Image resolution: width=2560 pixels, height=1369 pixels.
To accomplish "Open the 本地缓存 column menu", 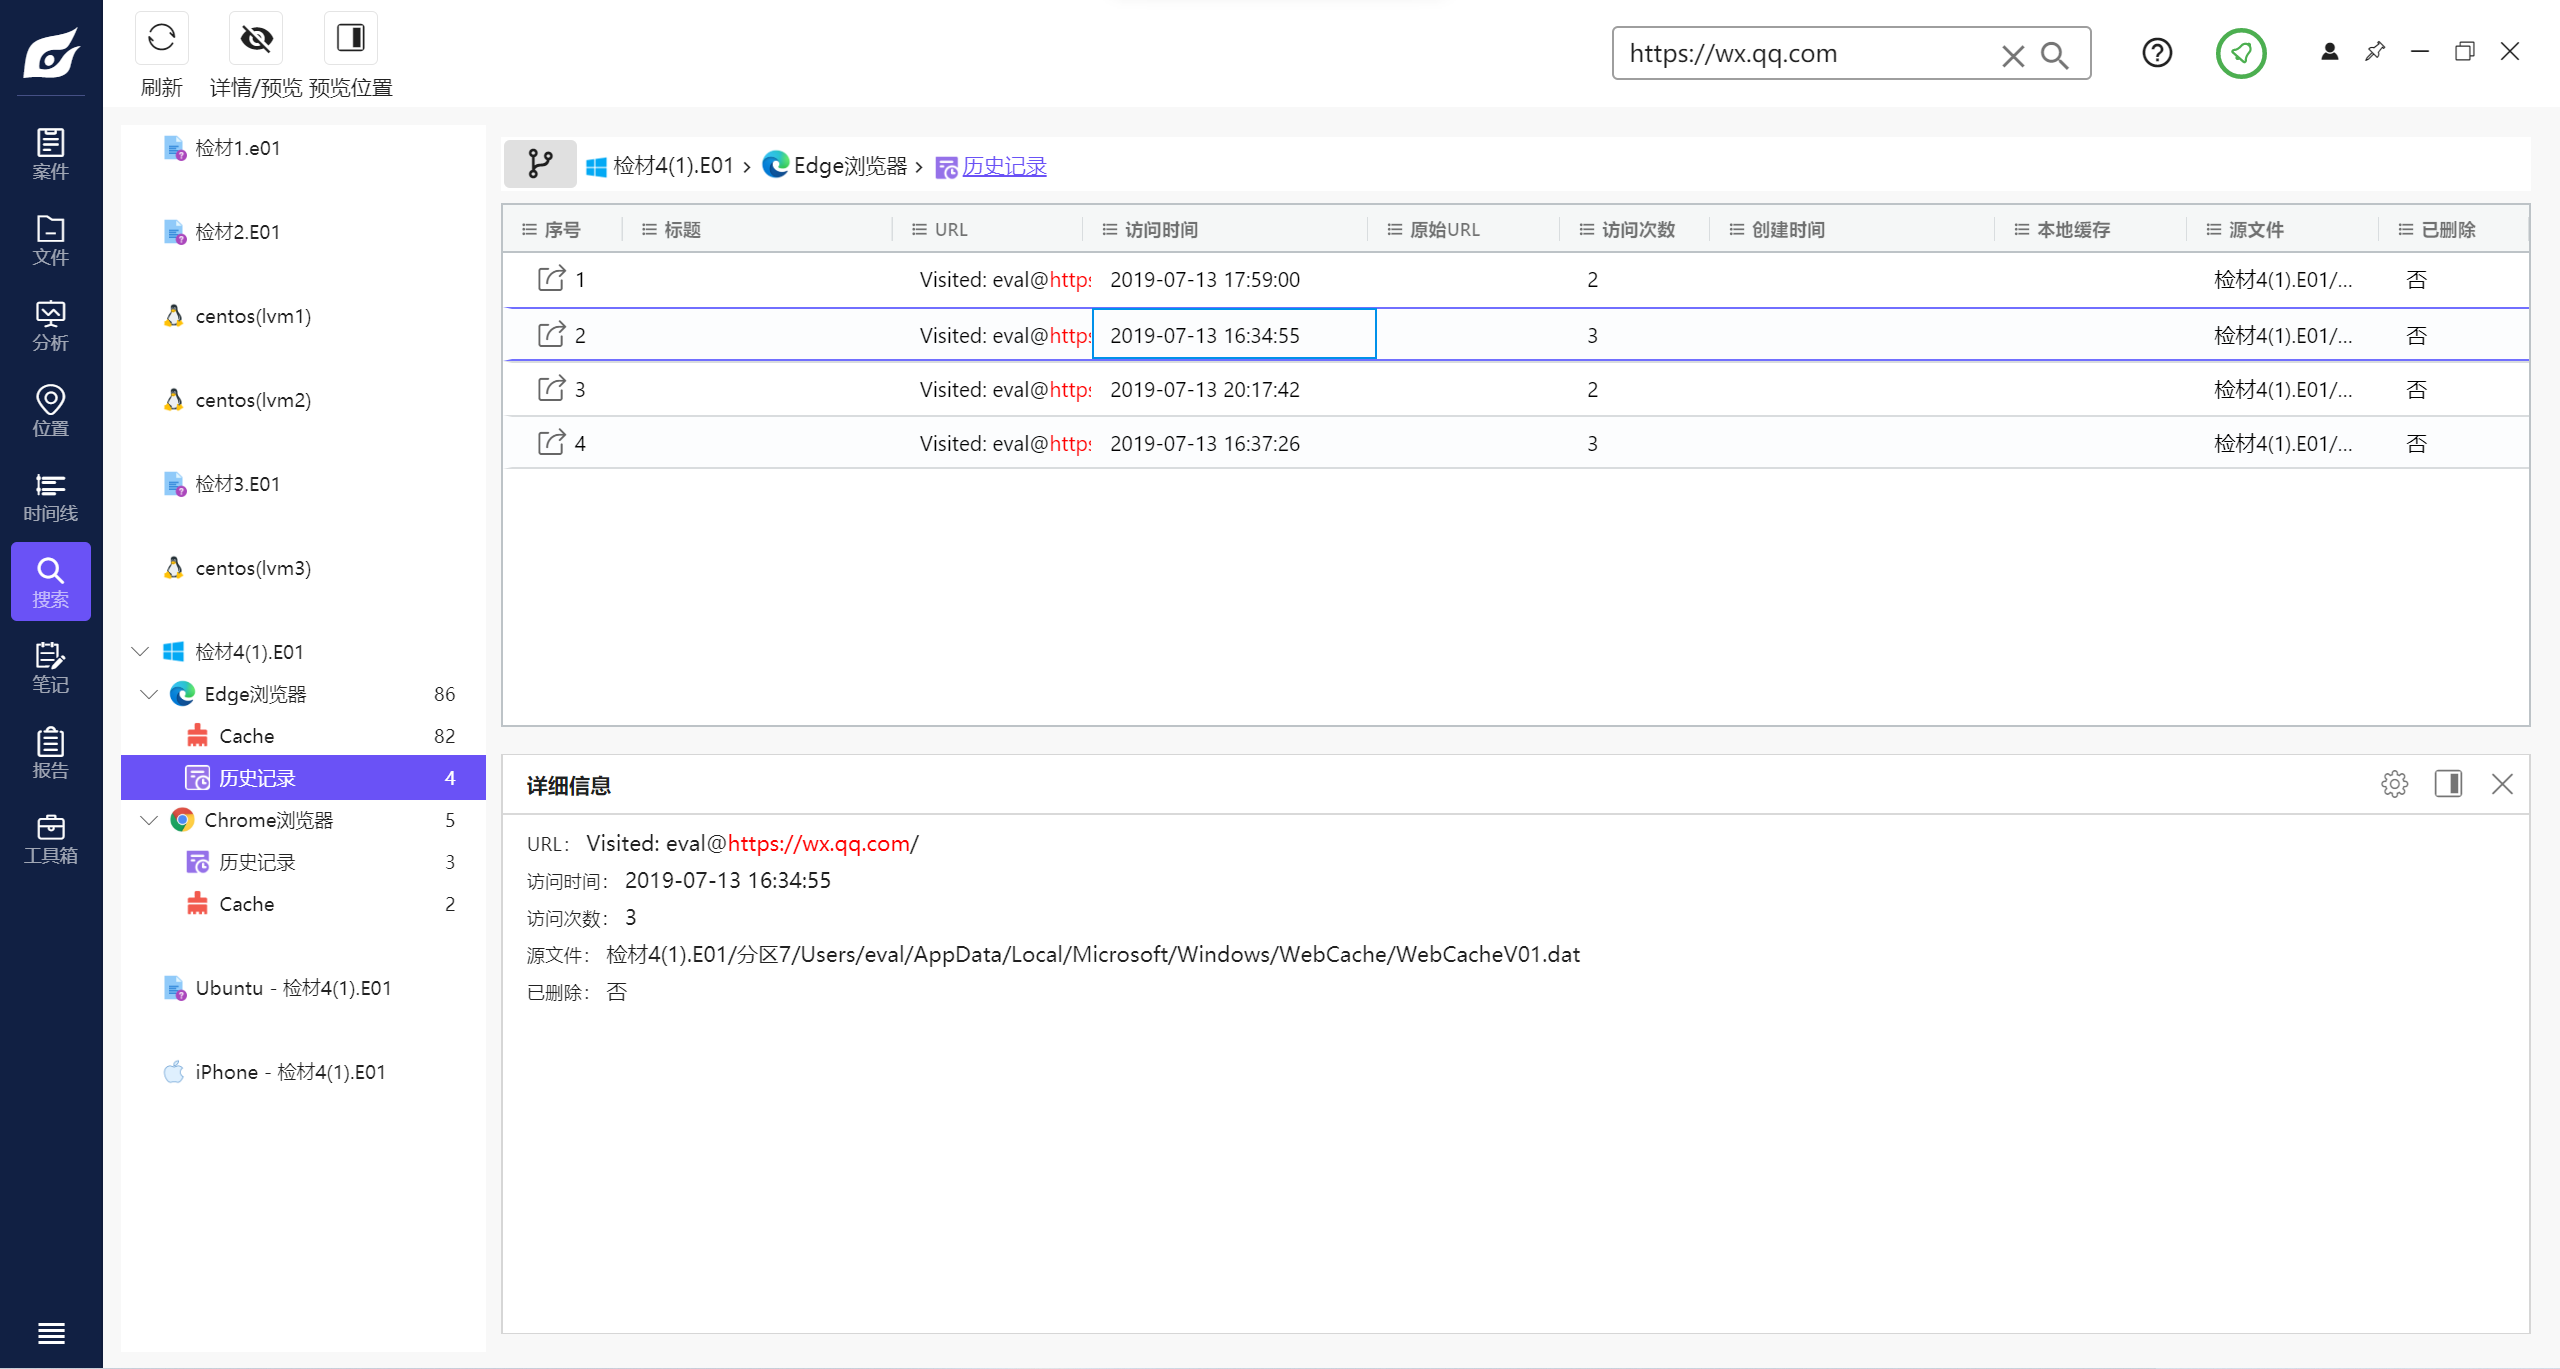I will coord(2021,230).
